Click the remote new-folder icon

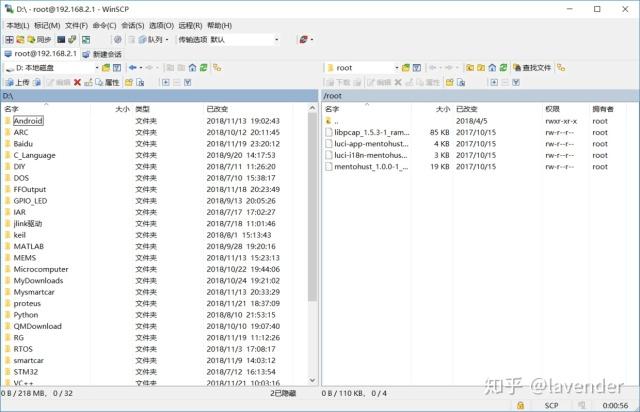pyautogui.click(x=450, y=82)
